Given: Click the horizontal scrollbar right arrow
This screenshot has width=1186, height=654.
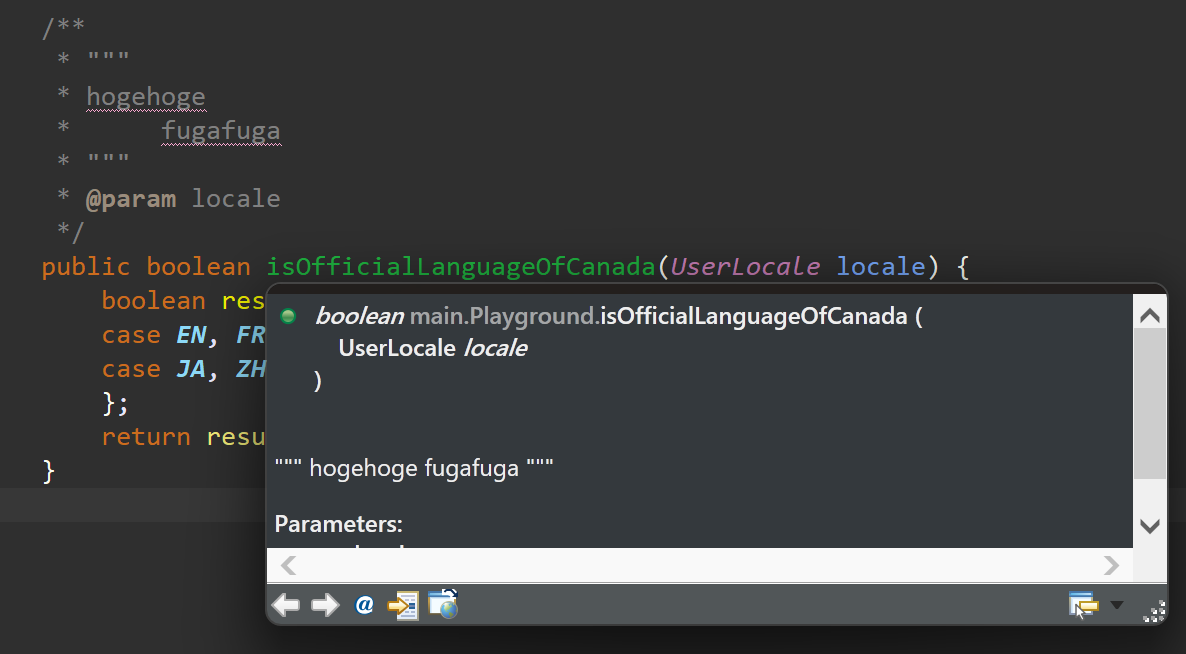Looking at the screenshot, I should pos(1112,565).
